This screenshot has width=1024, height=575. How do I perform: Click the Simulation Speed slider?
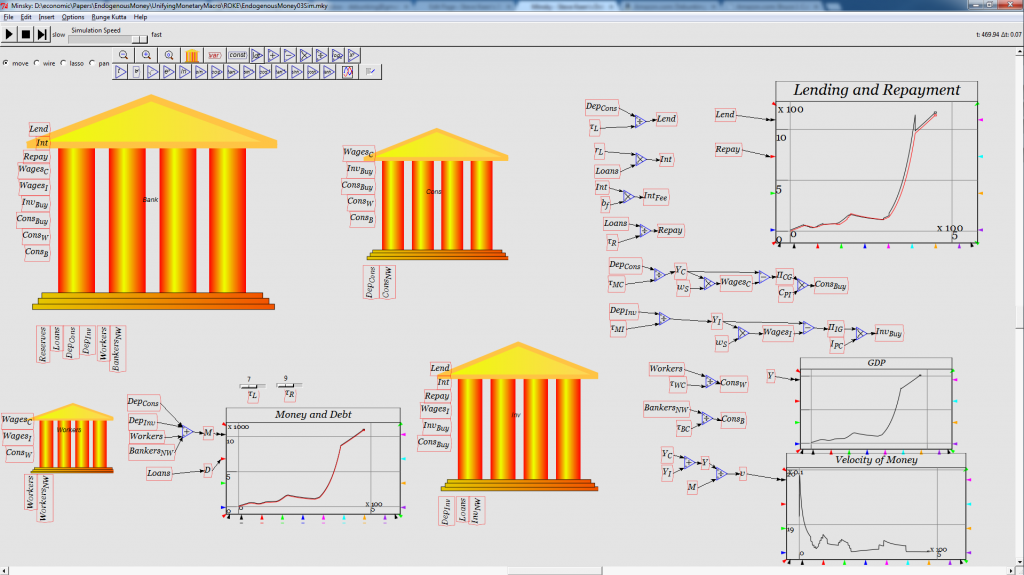point(138,38)
